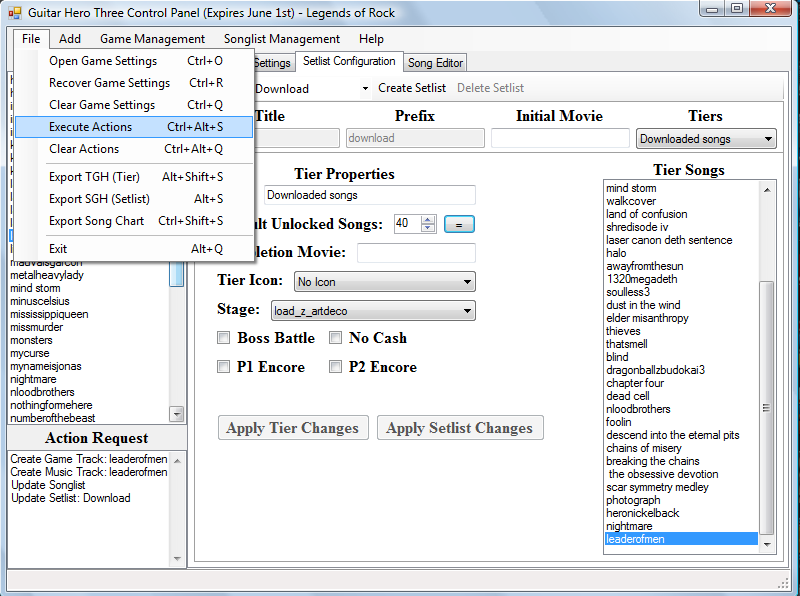
Task: Click Create Game Track: leaderofmen action
Action: point(89,459)
